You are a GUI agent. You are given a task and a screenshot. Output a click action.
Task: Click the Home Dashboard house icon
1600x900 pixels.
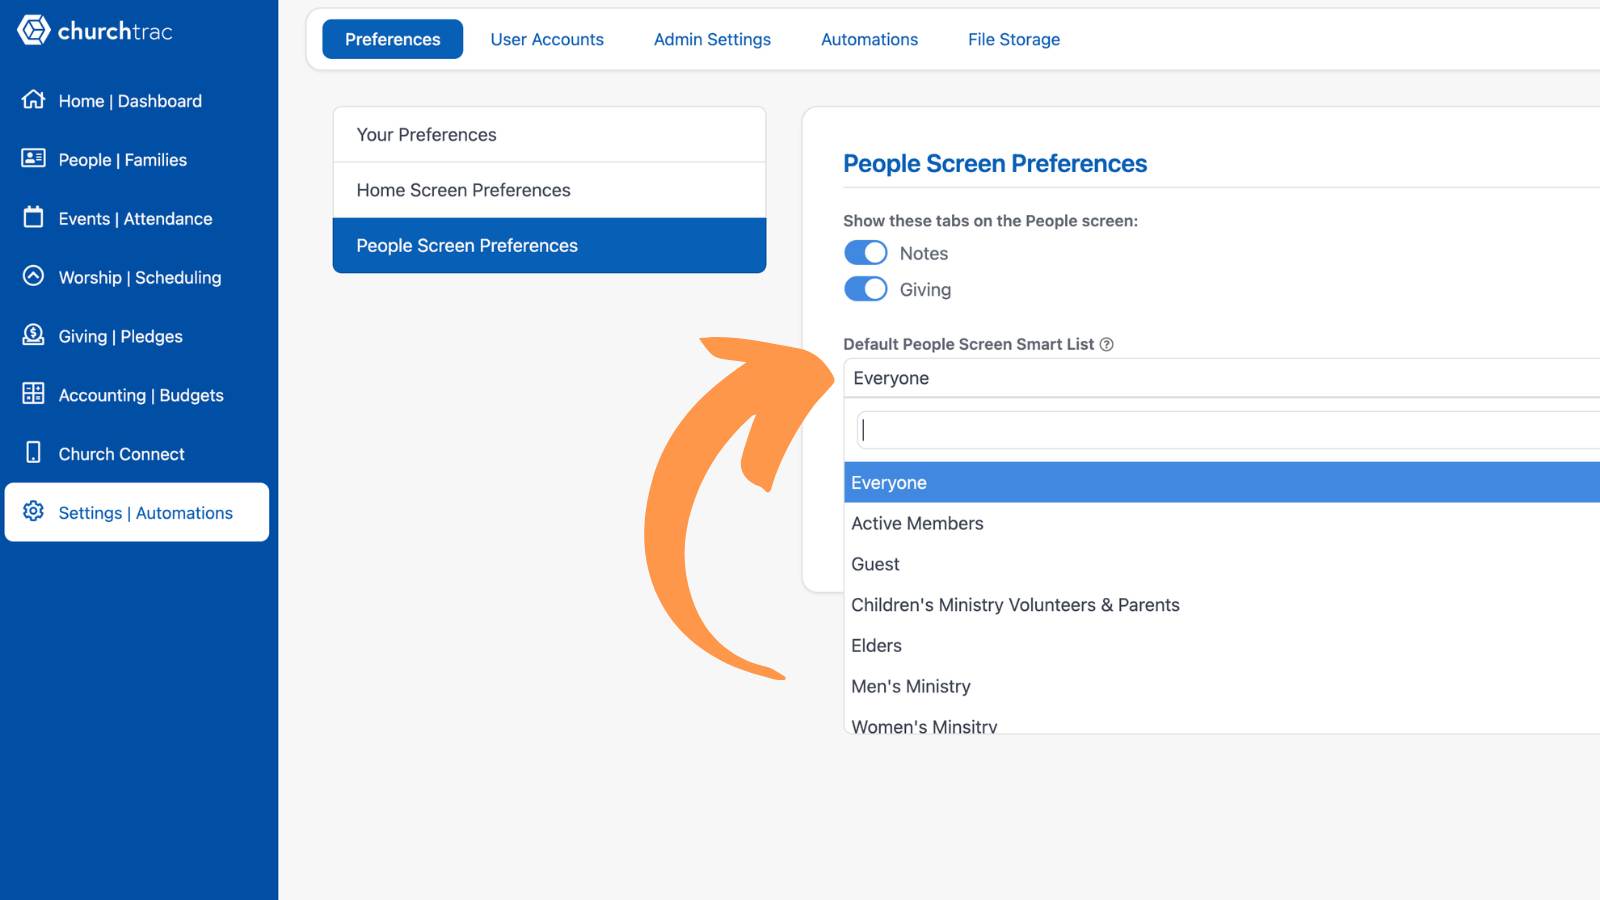point(33,99)
